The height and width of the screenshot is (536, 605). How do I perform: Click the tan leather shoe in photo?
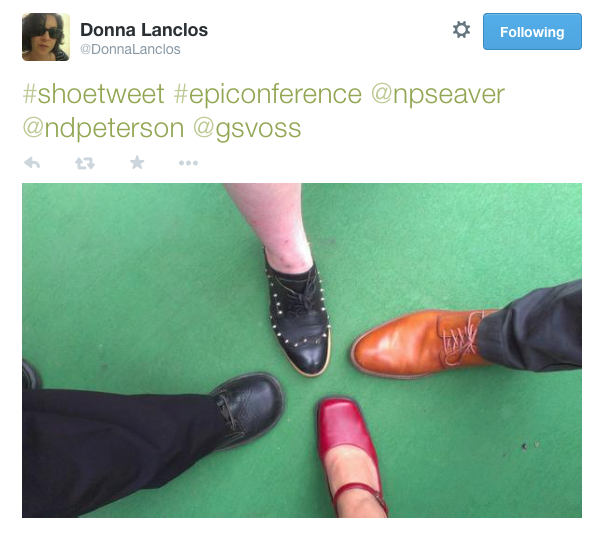419,344
